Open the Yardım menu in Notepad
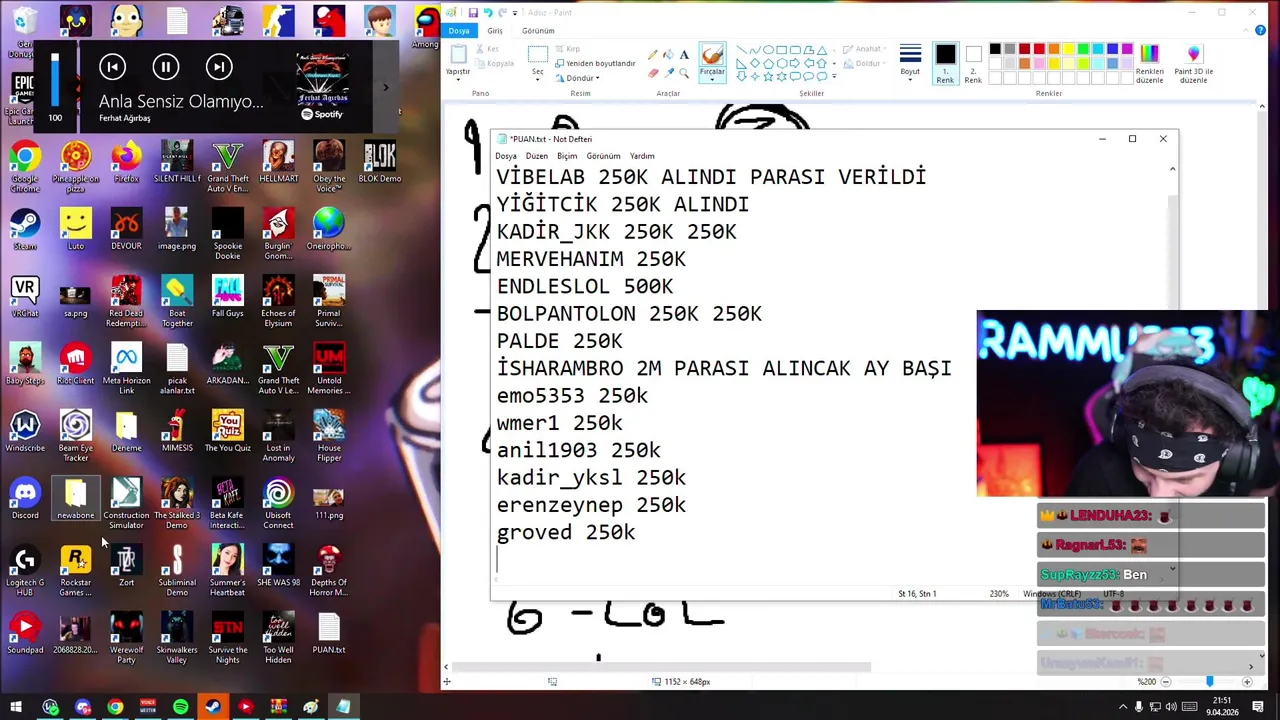Viewport: 1280px width, 720px height. pos(642,156)
